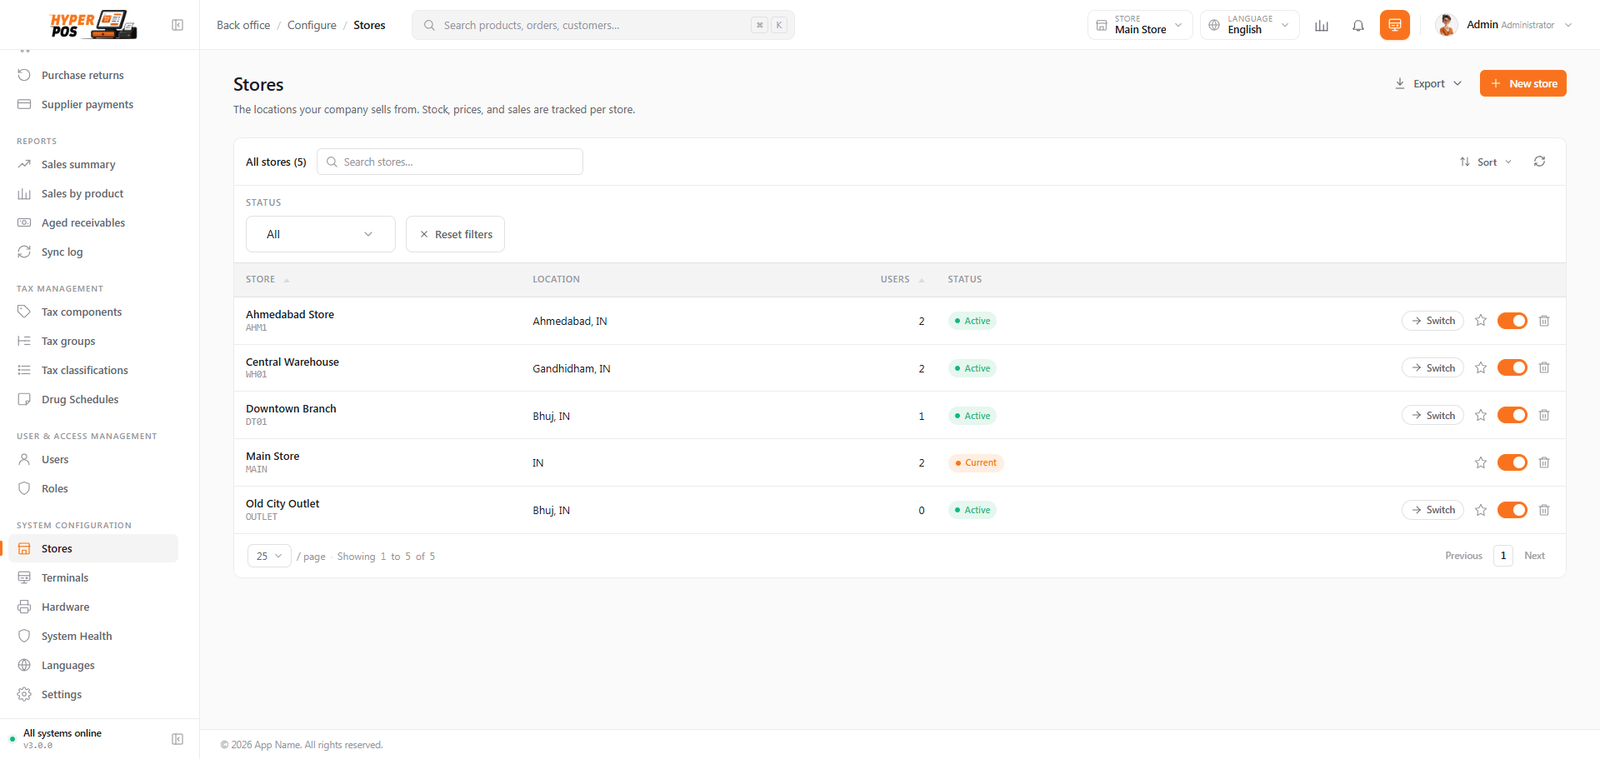Switch to Ahmedabad Store
Viewport: 1600px width, 759px height.
point(1433,321)
